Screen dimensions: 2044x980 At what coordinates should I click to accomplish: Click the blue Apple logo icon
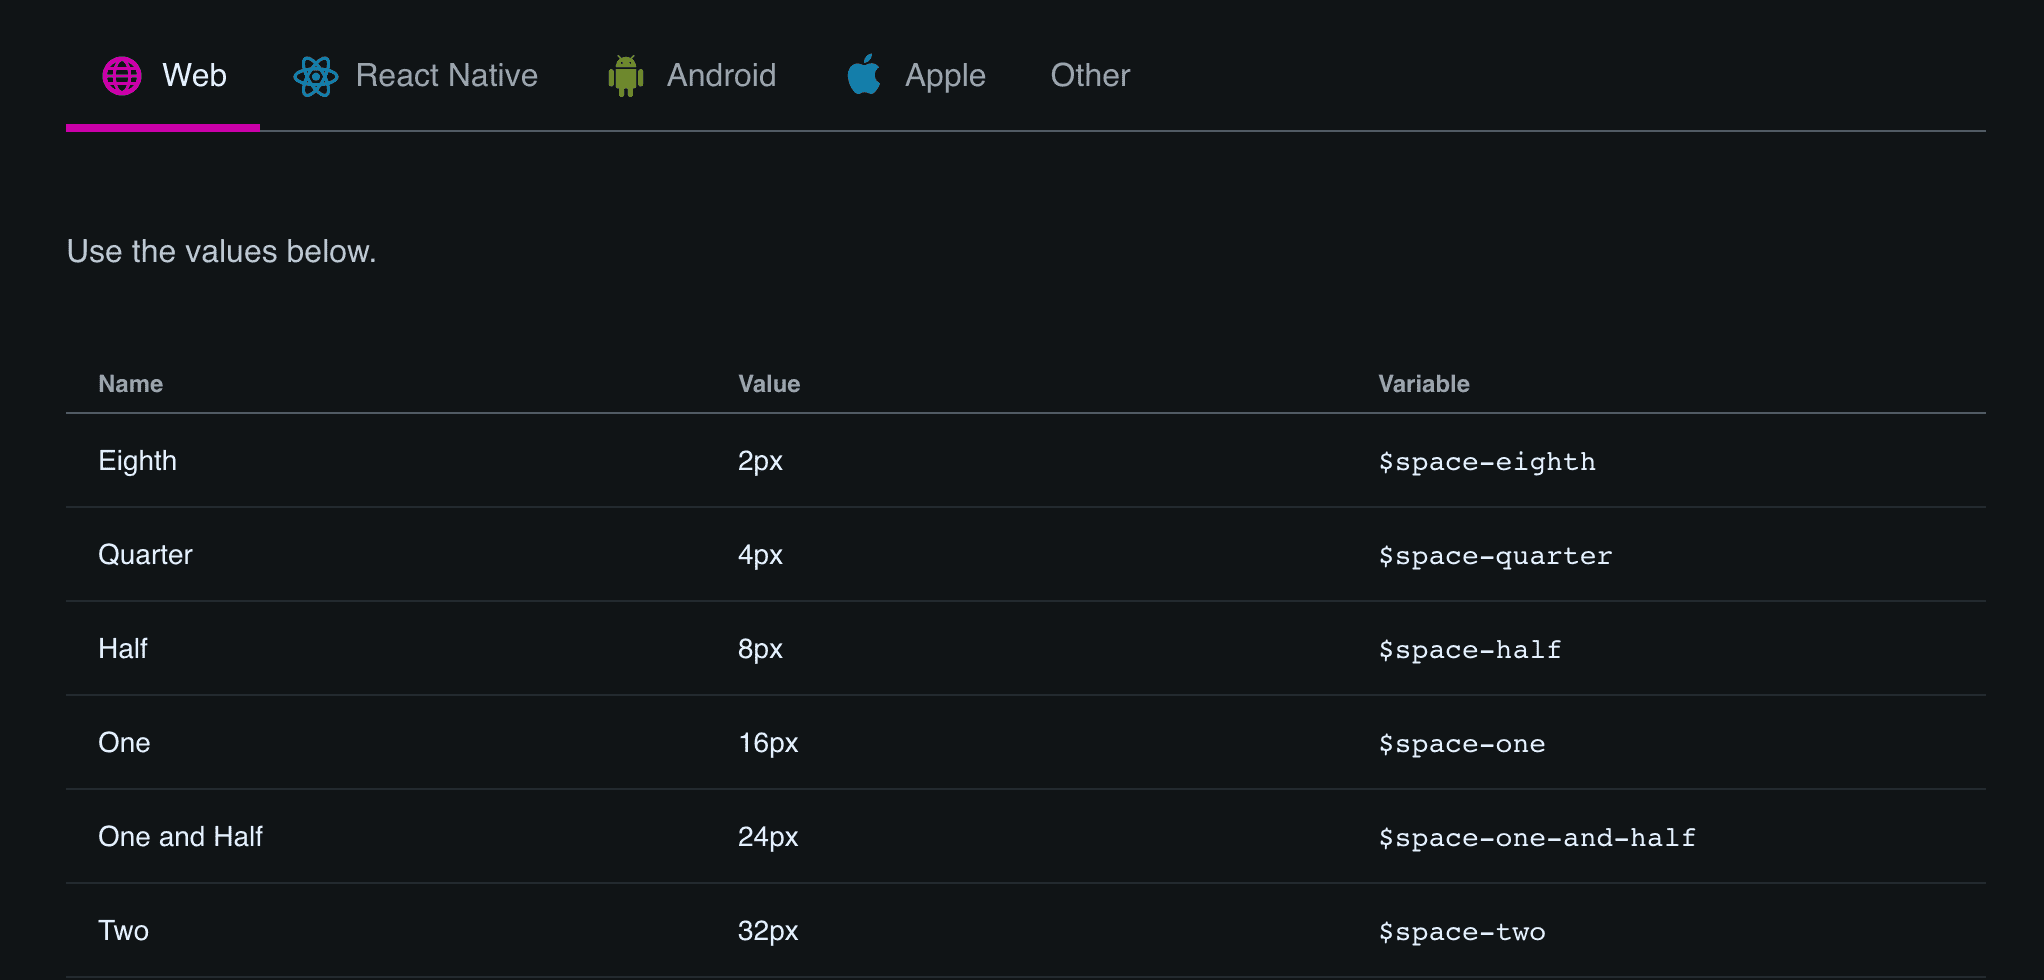[x=864, y=75]
